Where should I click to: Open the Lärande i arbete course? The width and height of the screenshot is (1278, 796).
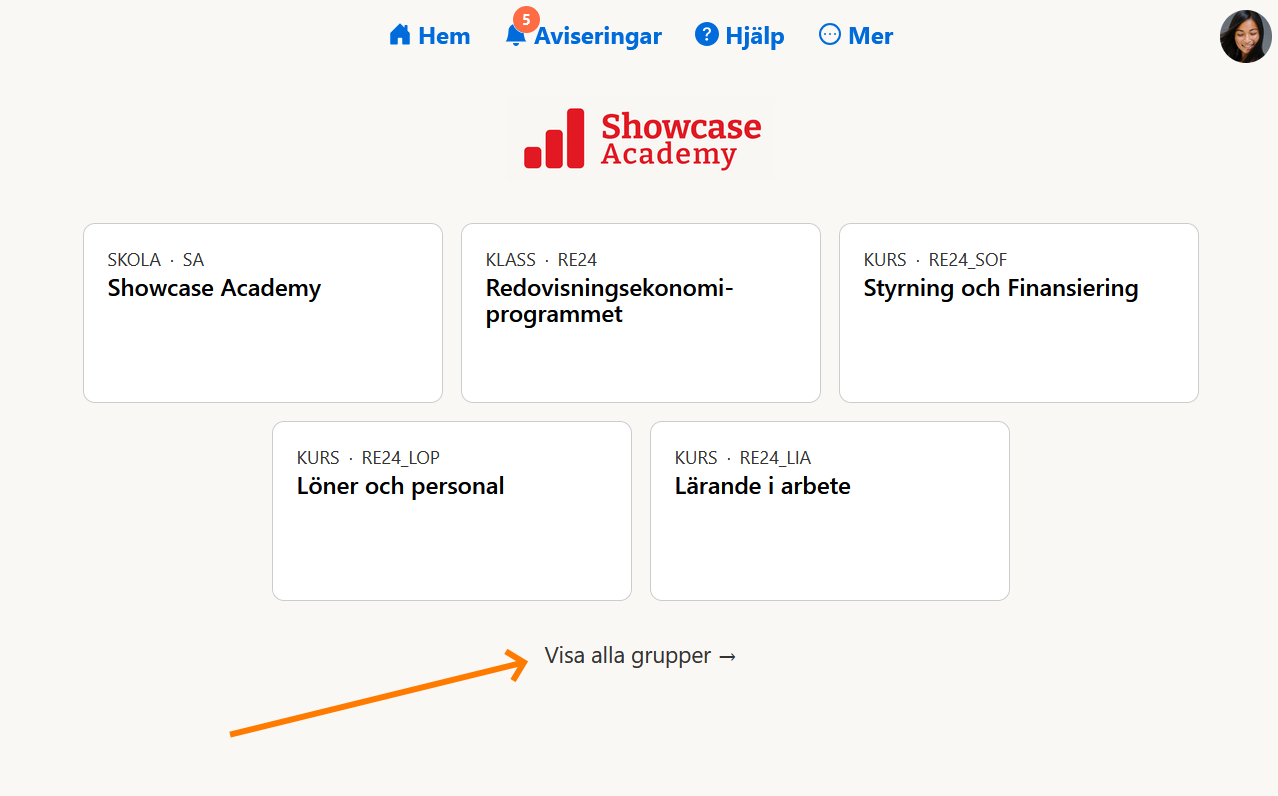[x=830, y=511]
